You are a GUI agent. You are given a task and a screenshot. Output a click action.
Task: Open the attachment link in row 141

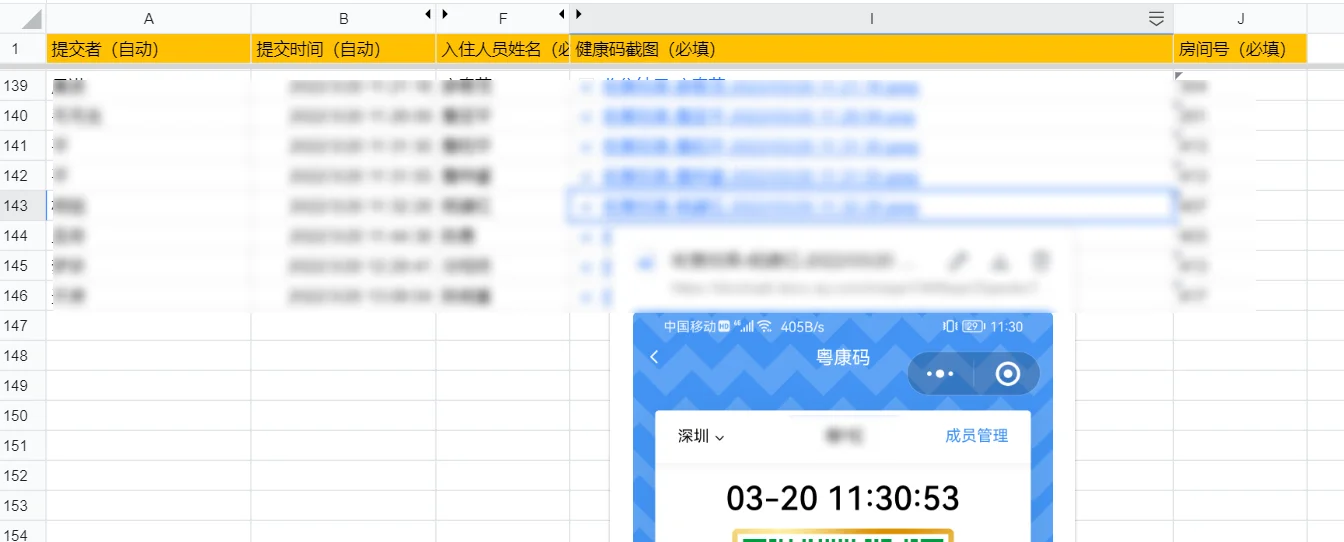point(760,147)
